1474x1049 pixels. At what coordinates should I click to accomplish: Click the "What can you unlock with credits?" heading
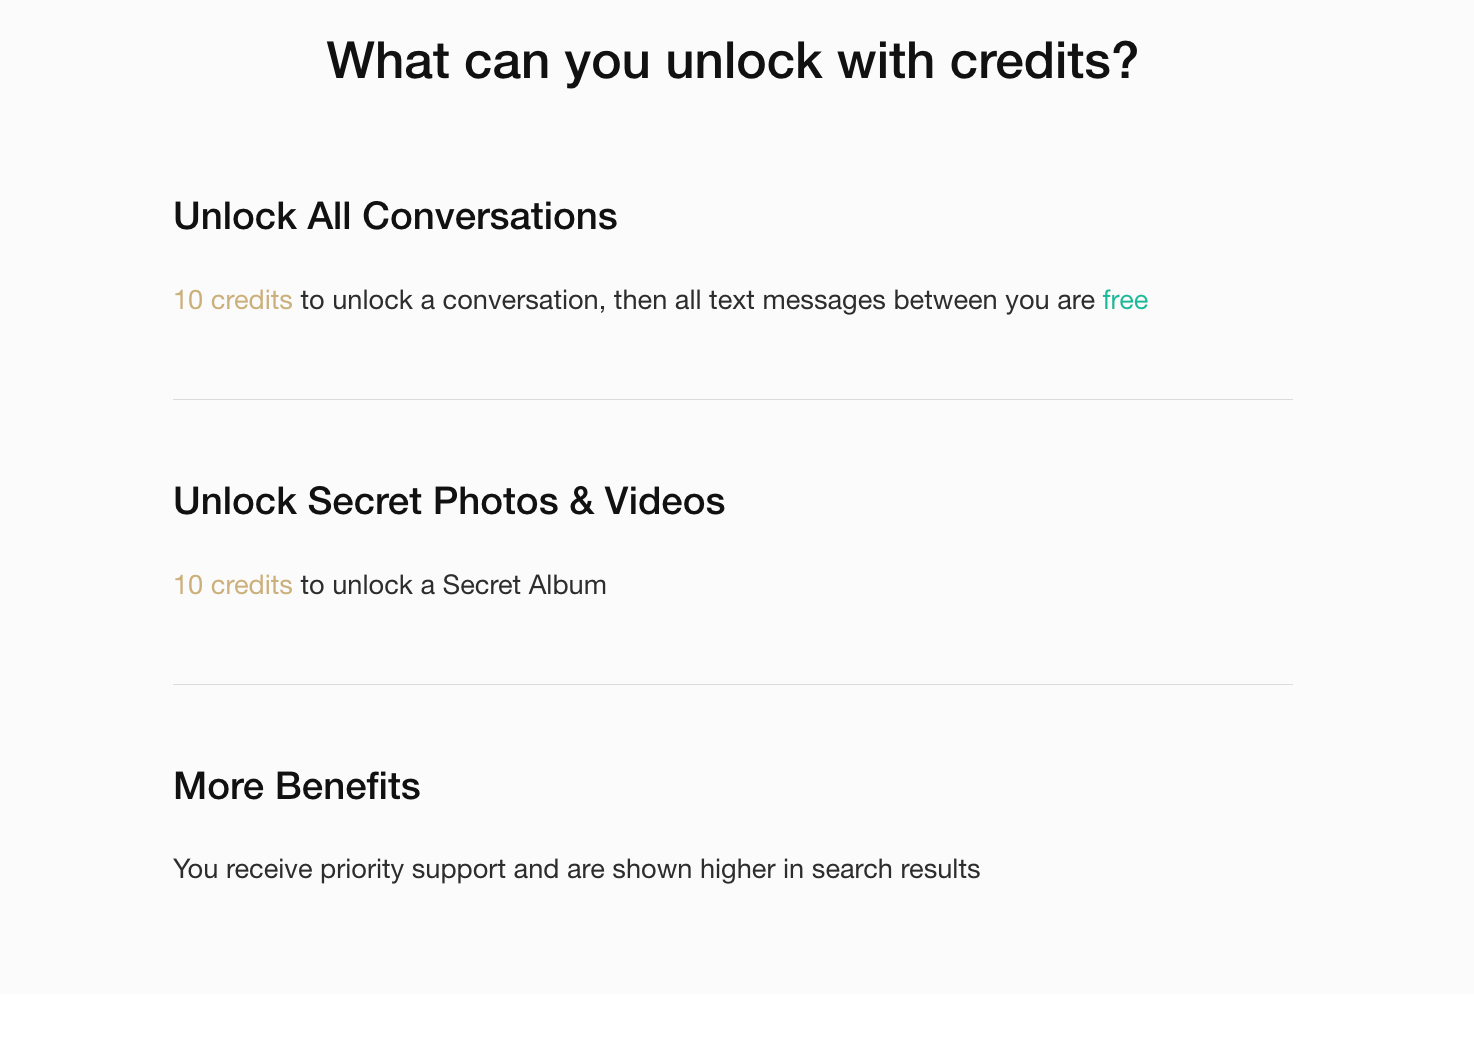[x=732, y=61]
